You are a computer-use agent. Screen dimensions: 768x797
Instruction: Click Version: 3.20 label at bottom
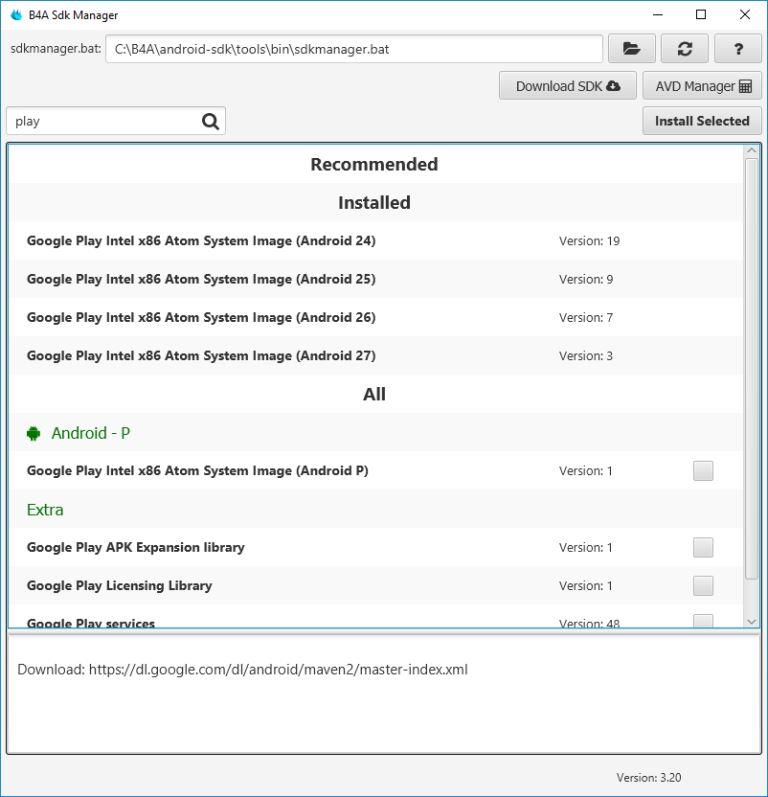click(x=649, y=777)
